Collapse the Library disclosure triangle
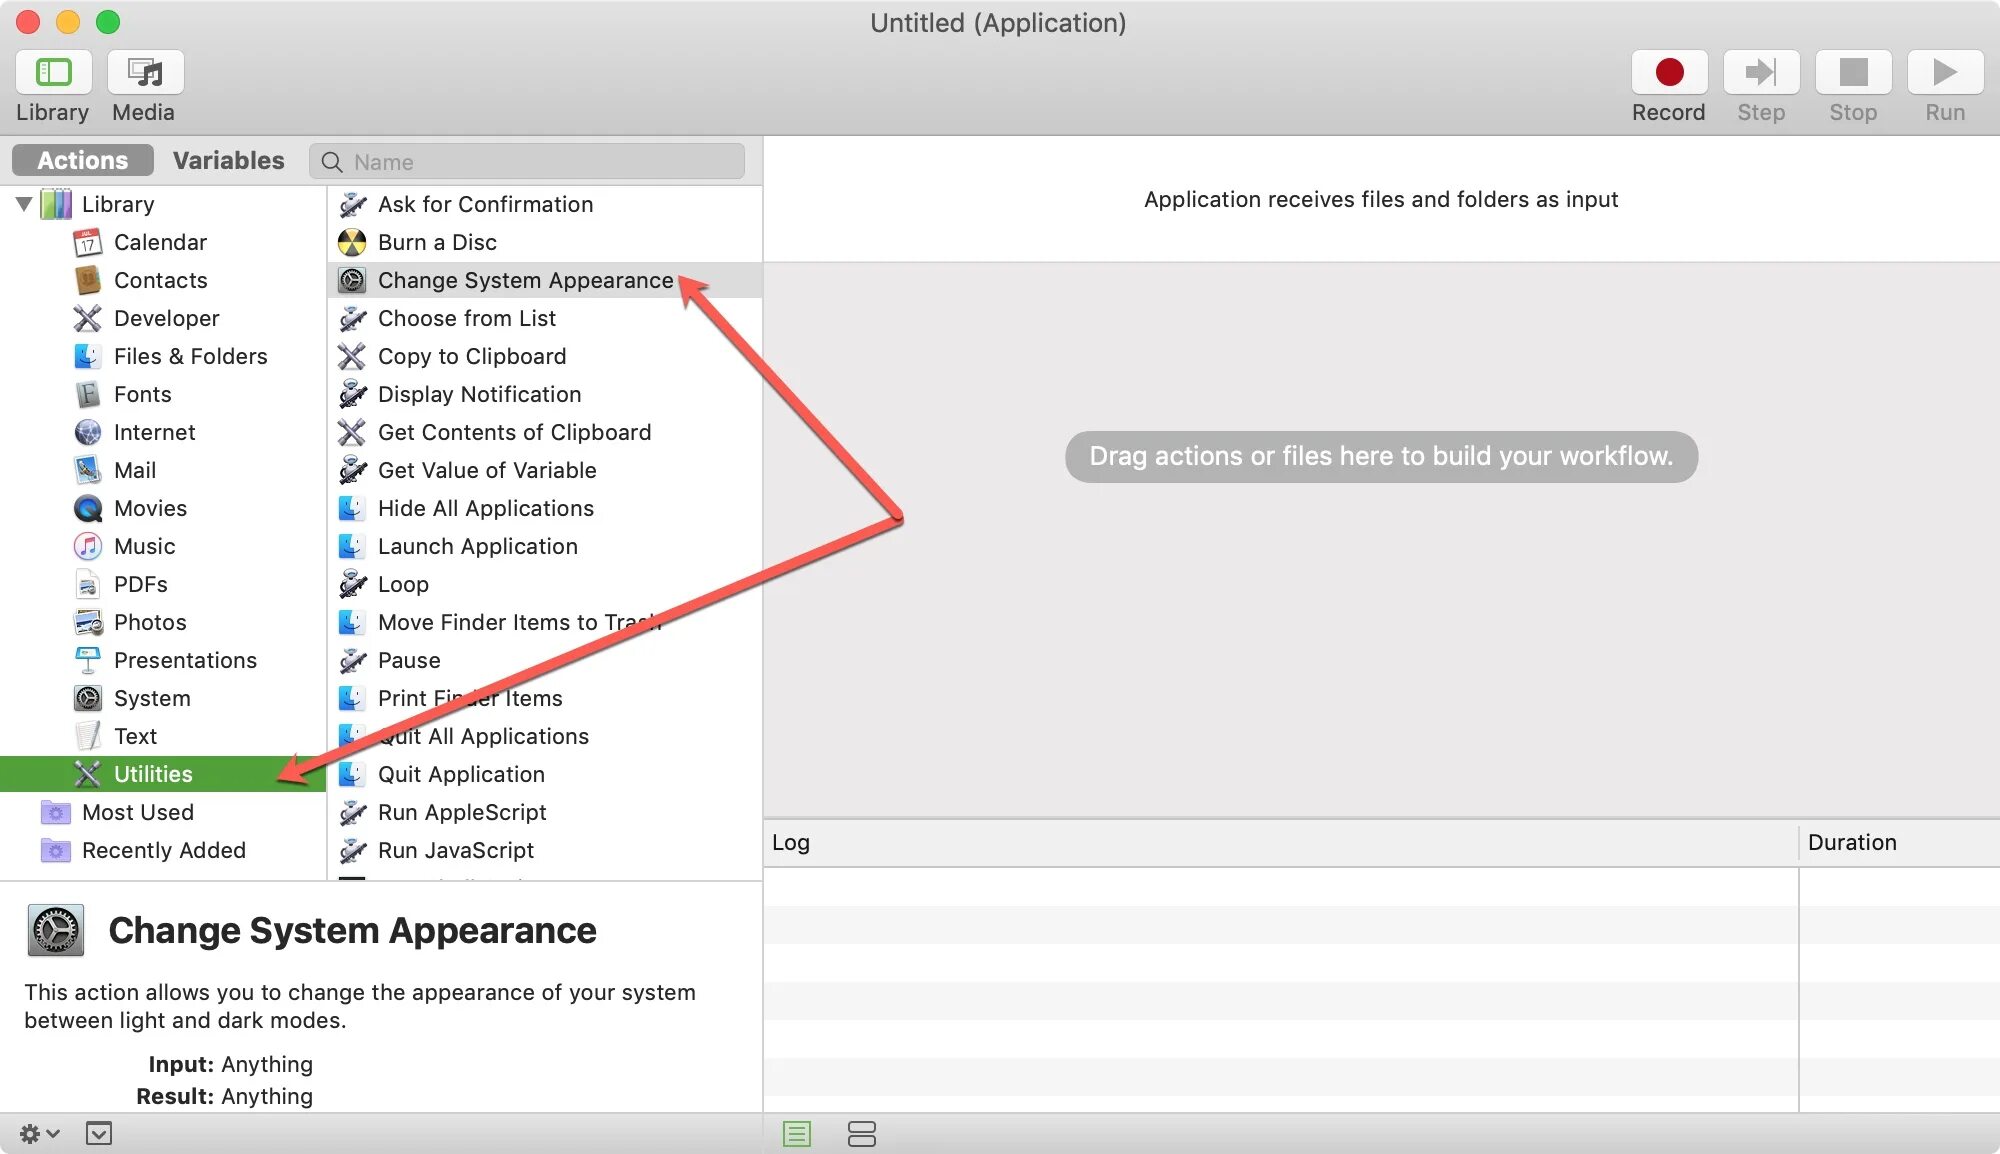Image resolution: width=2000 pixels, height=1154 pixels. 24,204
